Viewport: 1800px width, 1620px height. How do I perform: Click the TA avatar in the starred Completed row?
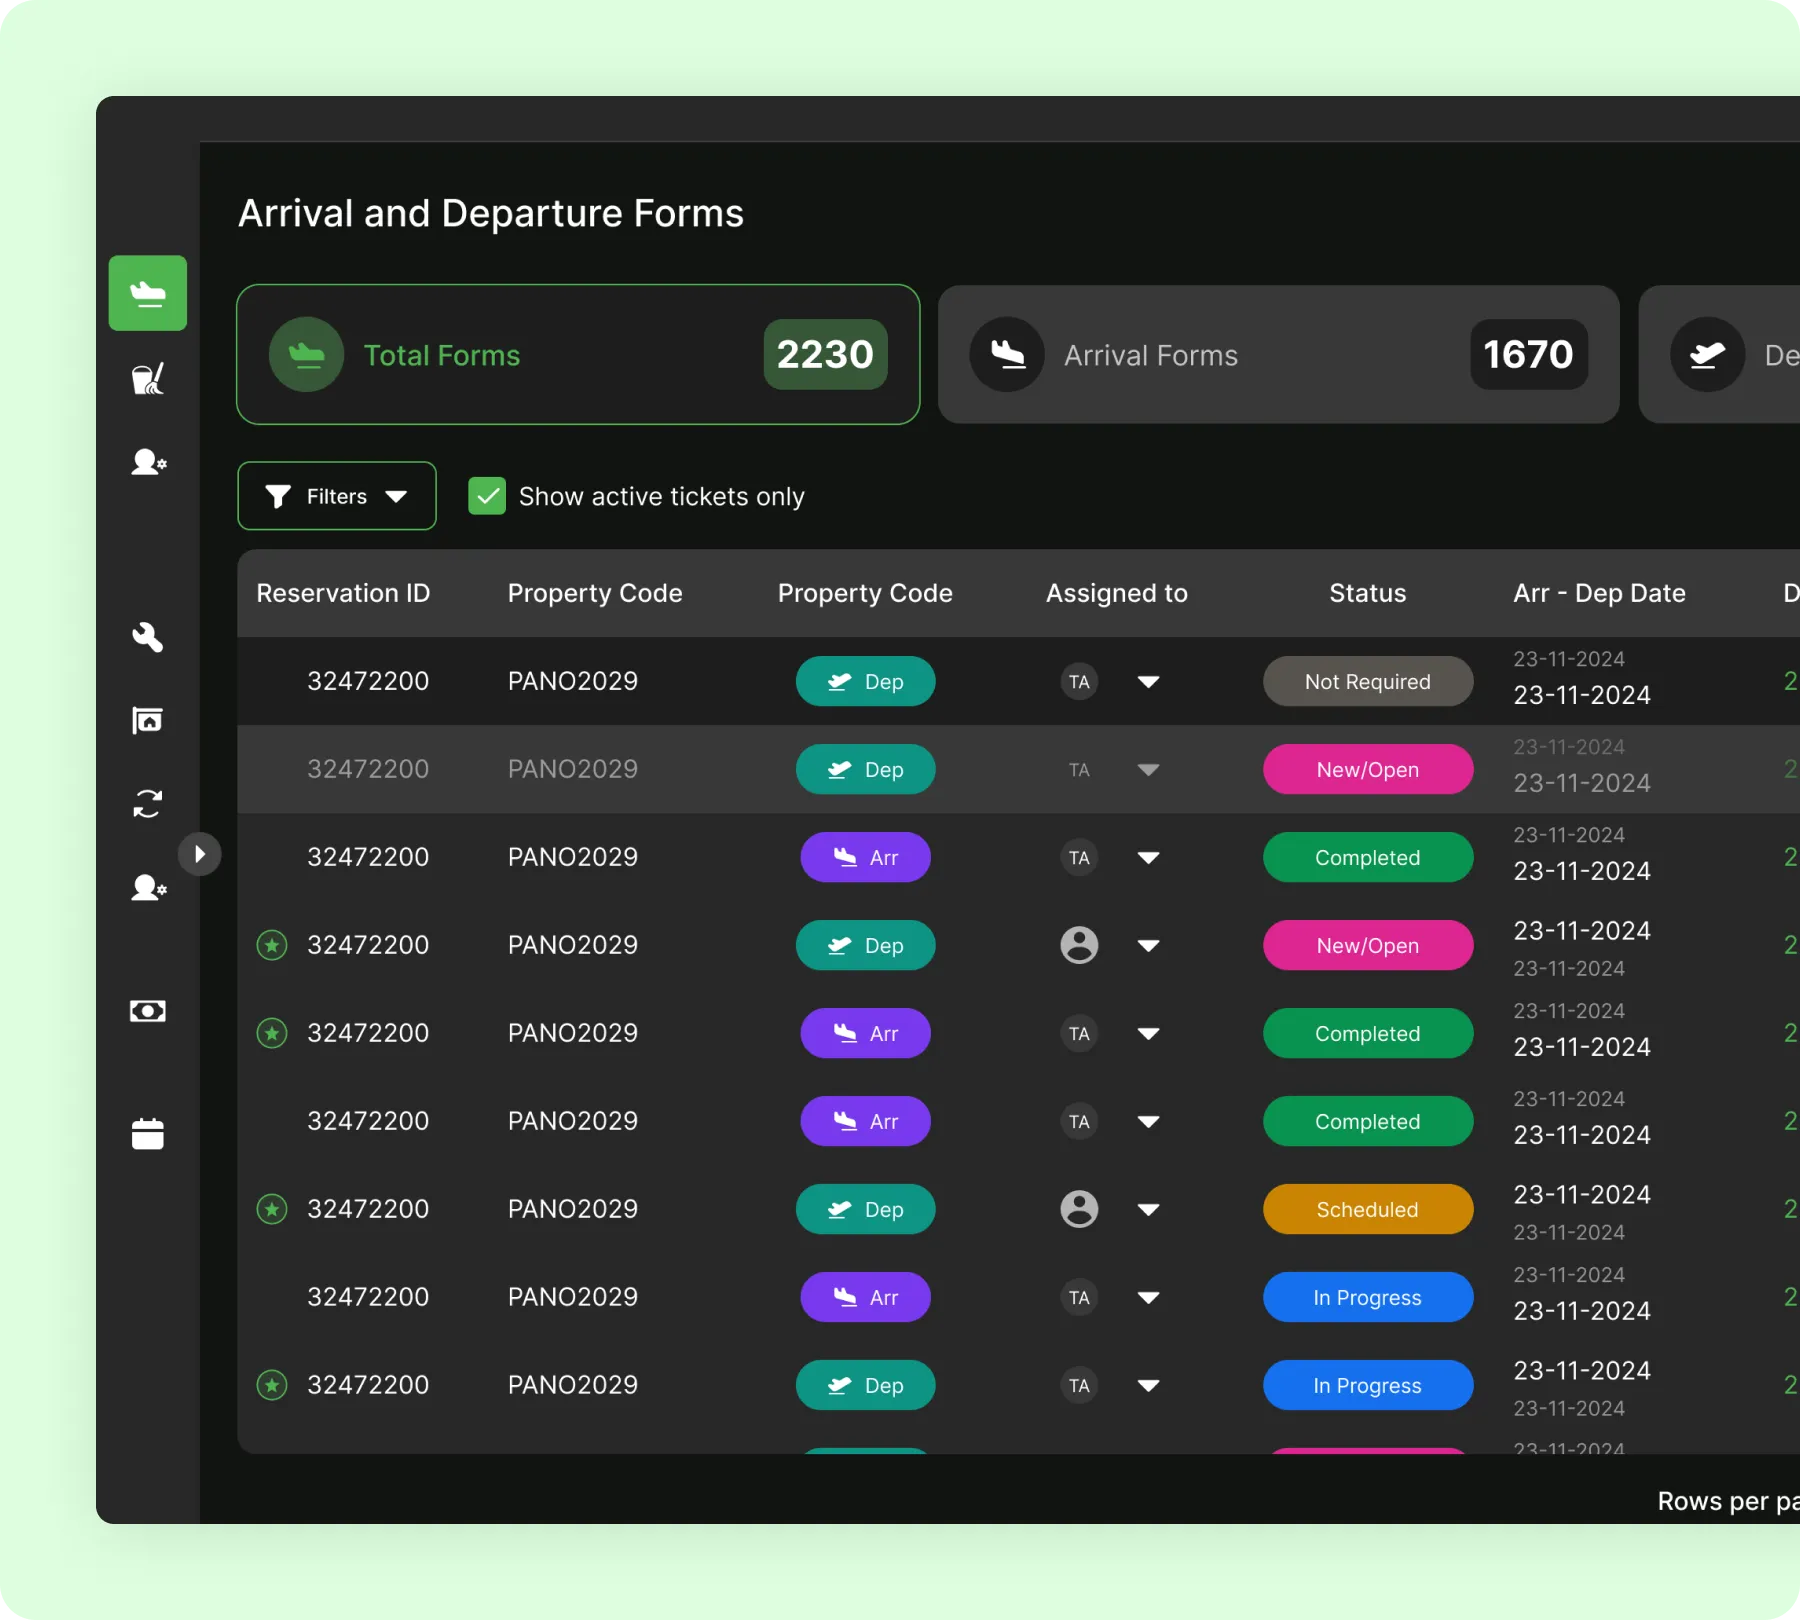pyautogui.click(x=1079, y=1034)
